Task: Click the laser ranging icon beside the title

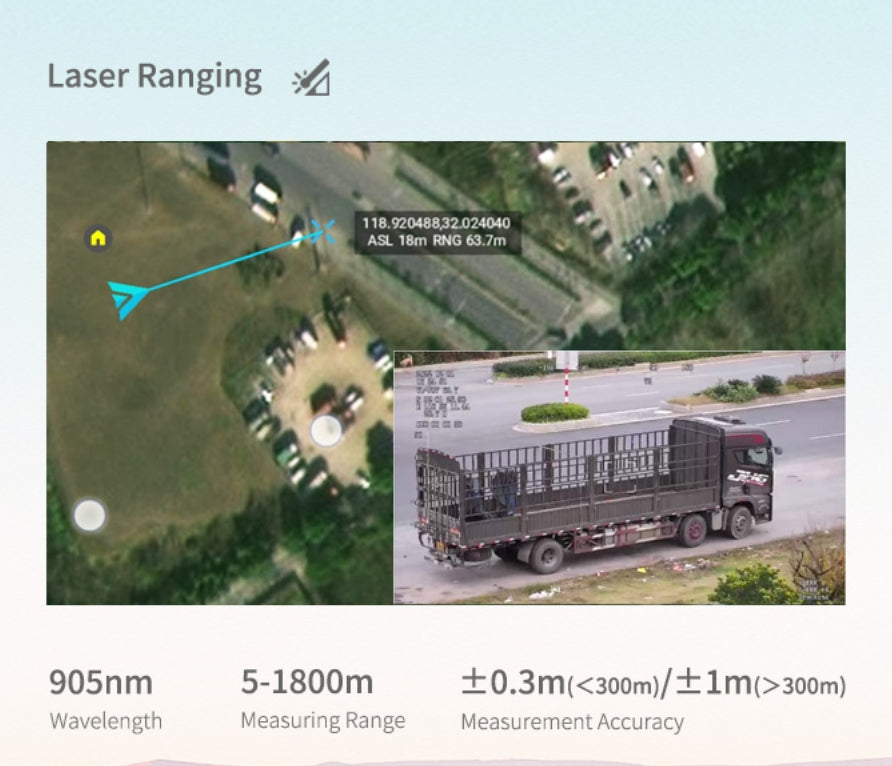Action: 311,77
